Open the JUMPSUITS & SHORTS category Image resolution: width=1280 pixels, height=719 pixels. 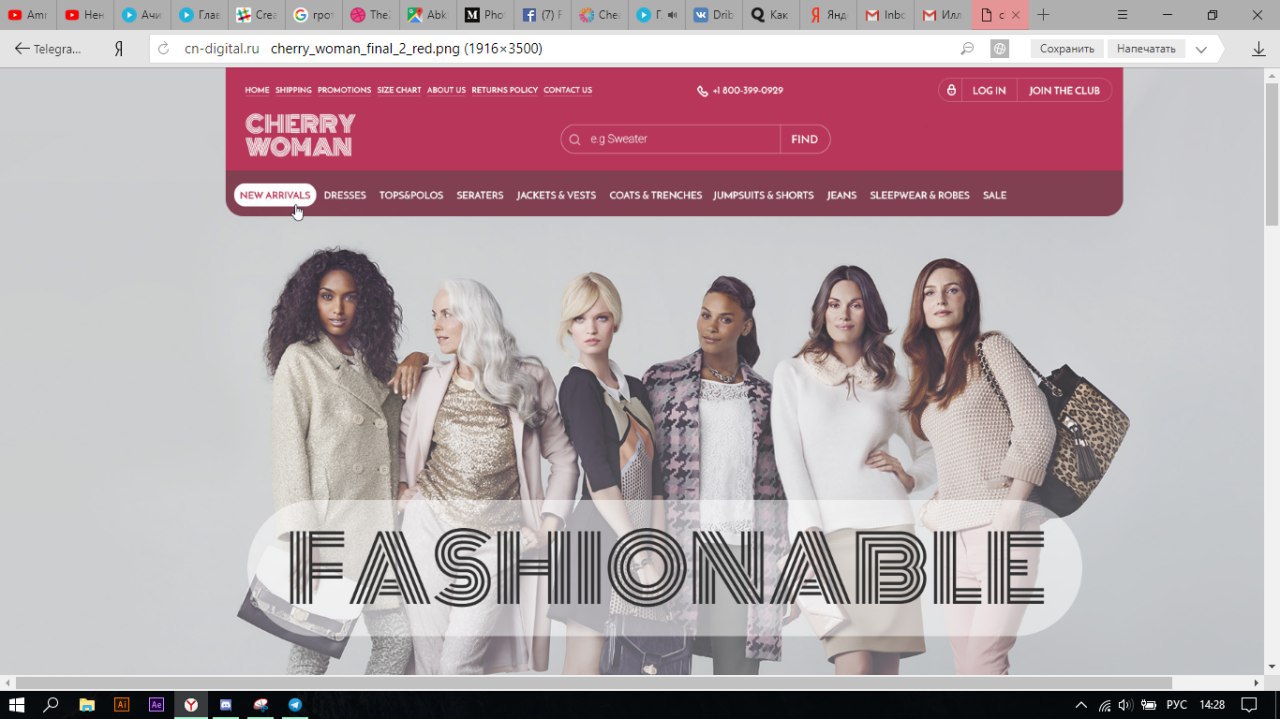click(764, 195)
